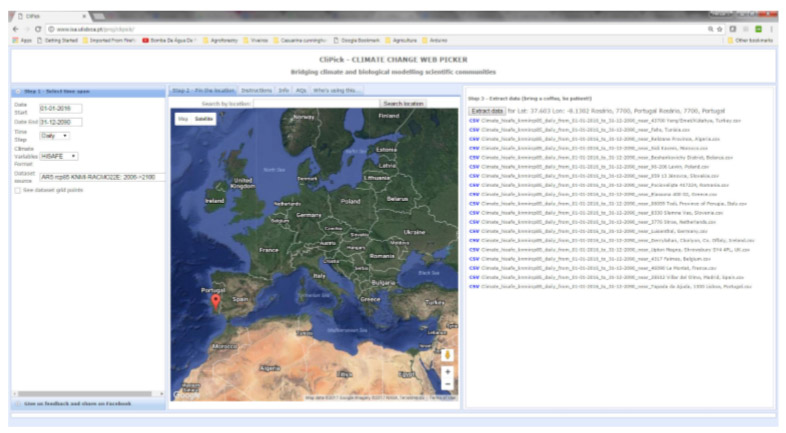
Task: Switch the map to Map view
Action: [183, 119]
